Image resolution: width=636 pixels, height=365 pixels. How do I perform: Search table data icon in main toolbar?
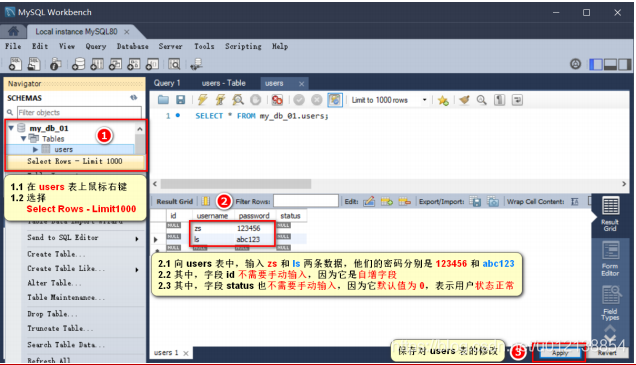(x=174, y=64)
